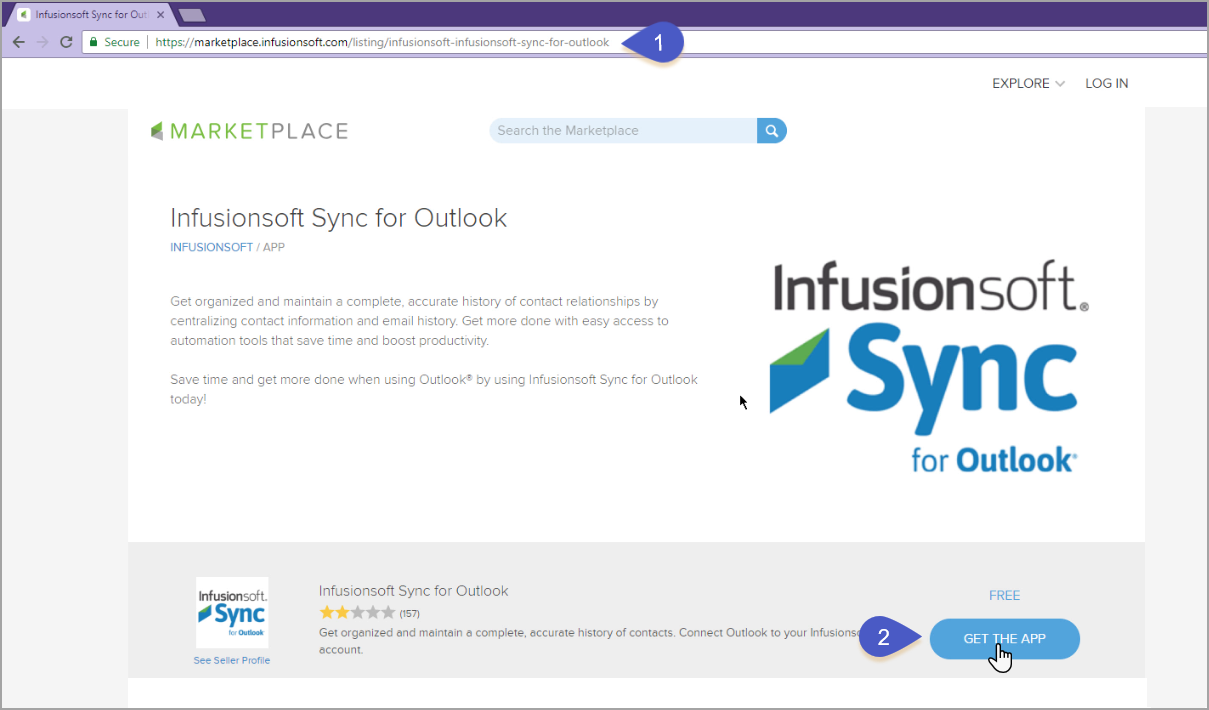Click the (157) review count
The height and width of the screenshot is (710, 1209).
click(409, 613)
